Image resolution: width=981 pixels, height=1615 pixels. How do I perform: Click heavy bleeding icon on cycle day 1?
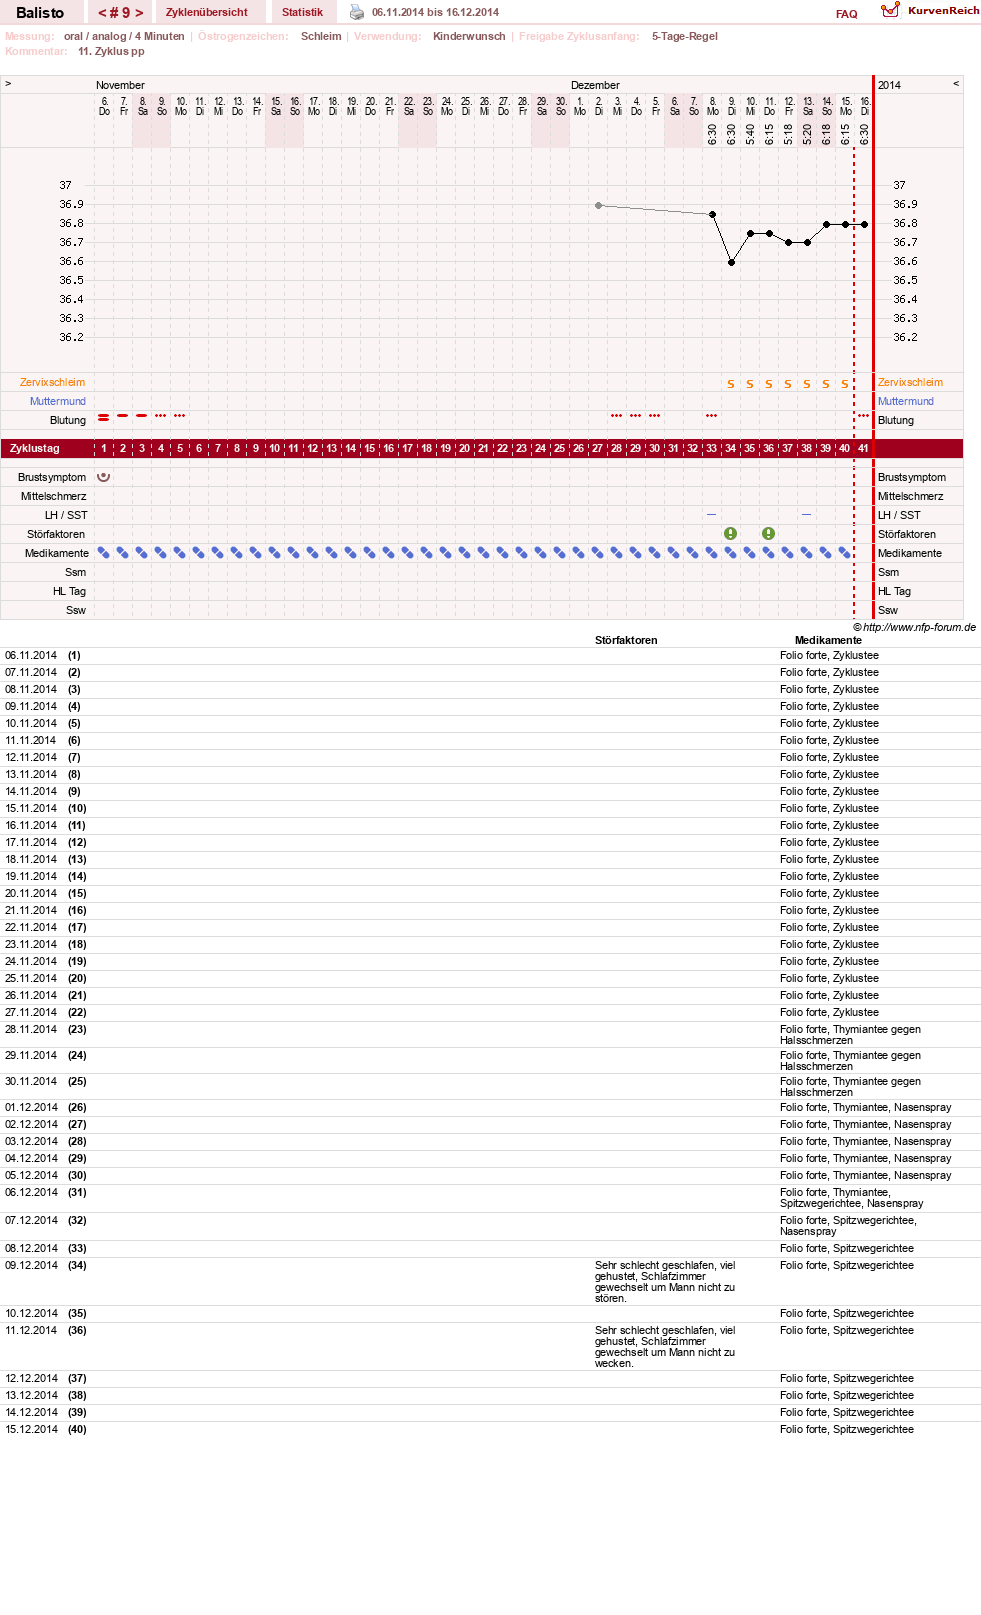pos(104,417)
